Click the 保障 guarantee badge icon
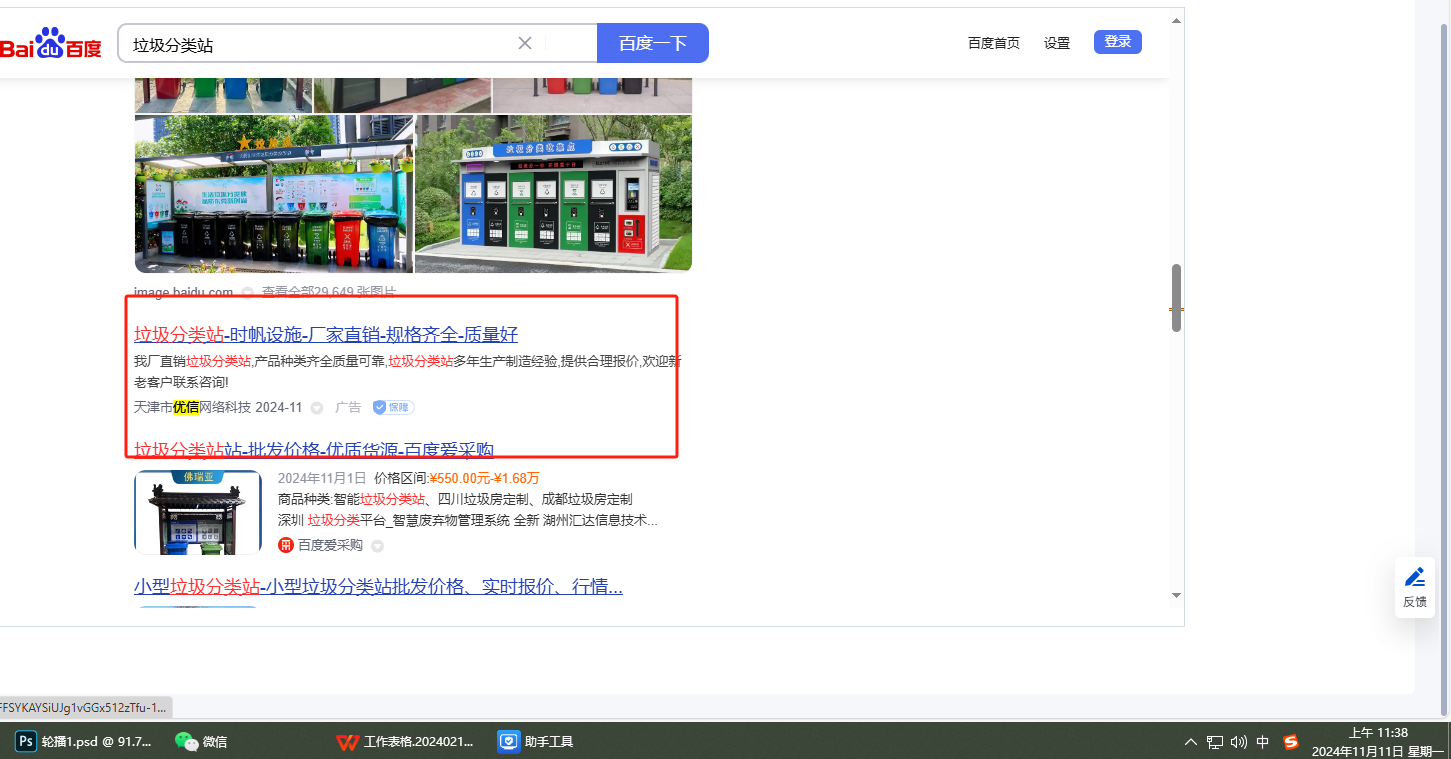 point(393,407)
